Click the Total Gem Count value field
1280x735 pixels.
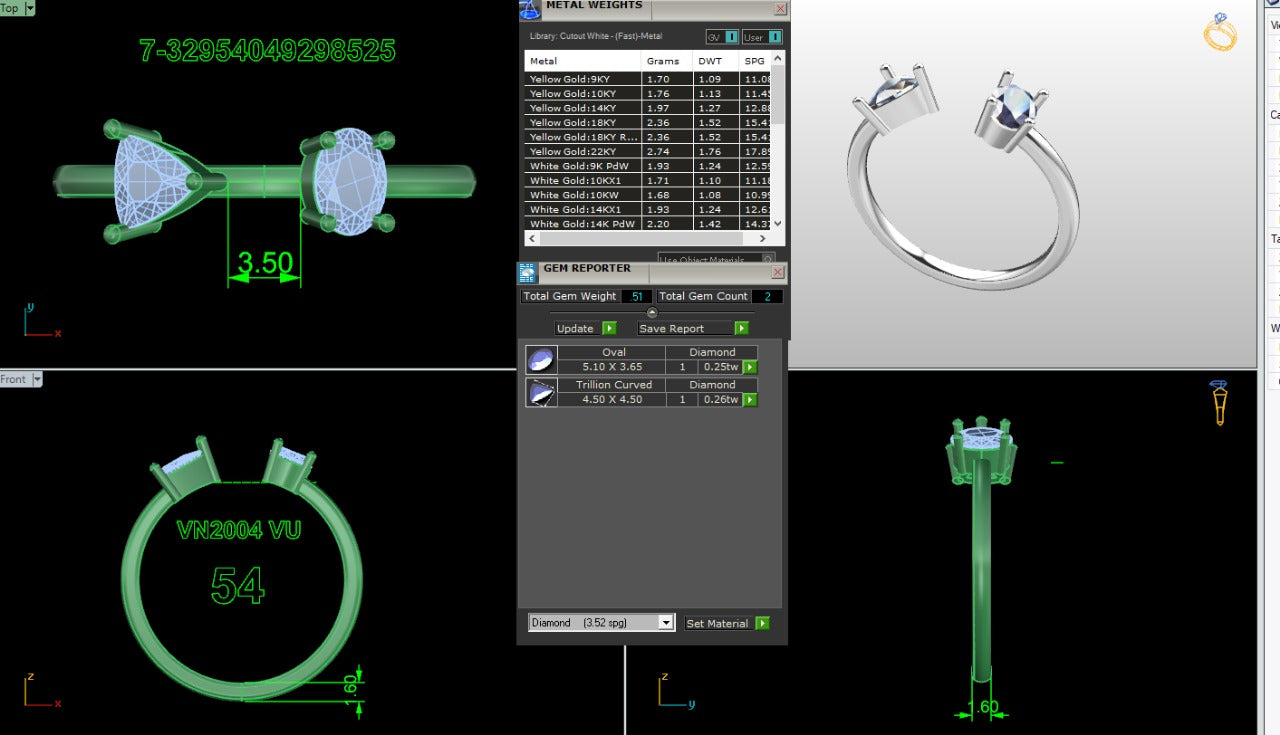[x=767, y=296]
